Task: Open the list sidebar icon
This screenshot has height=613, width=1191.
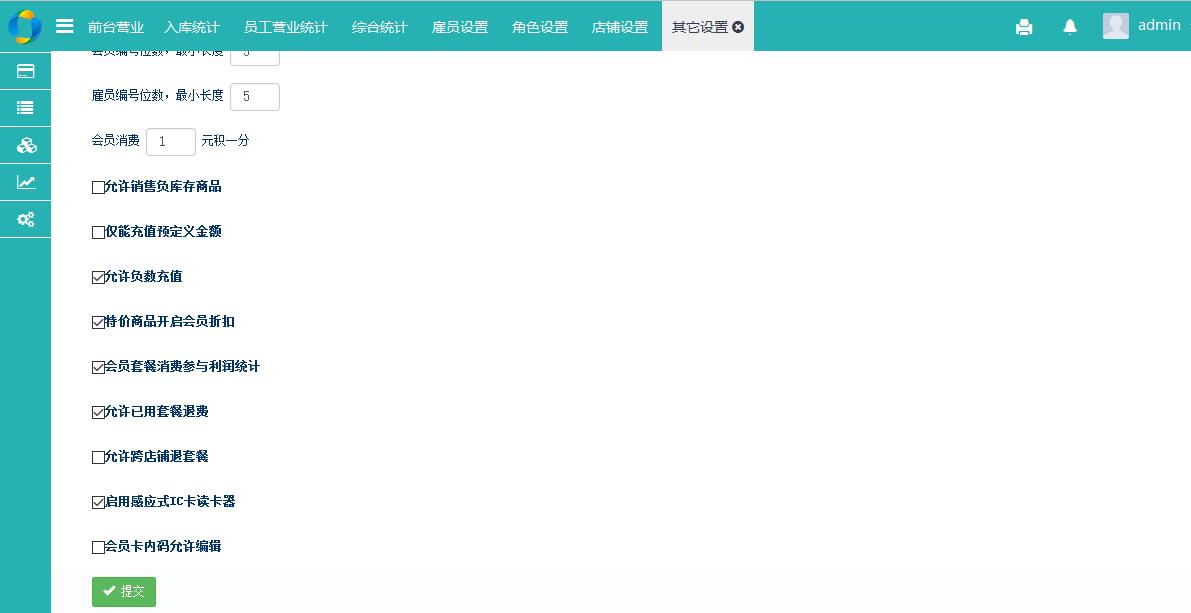Action: point(26,108)
